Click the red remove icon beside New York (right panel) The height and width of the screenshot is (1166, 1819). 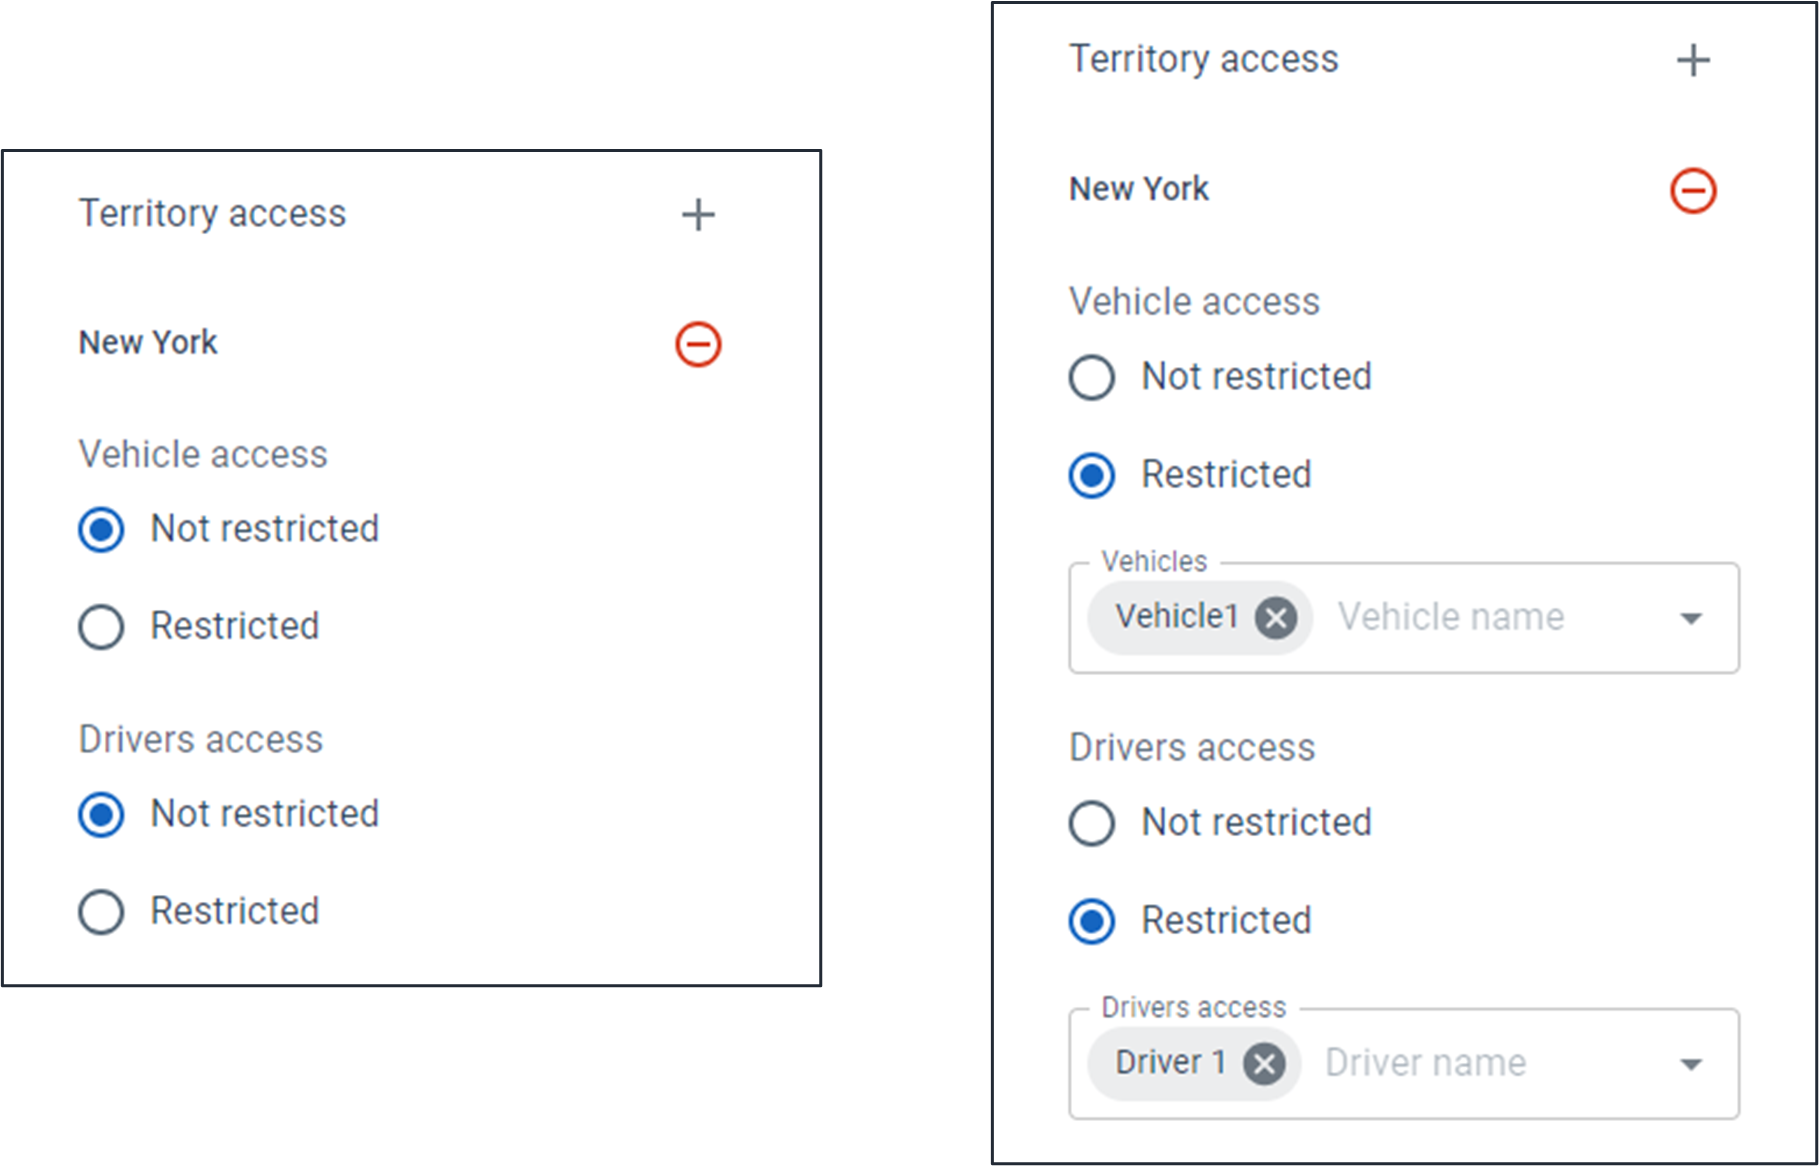pyautogui.click(x=1692, y=192)
